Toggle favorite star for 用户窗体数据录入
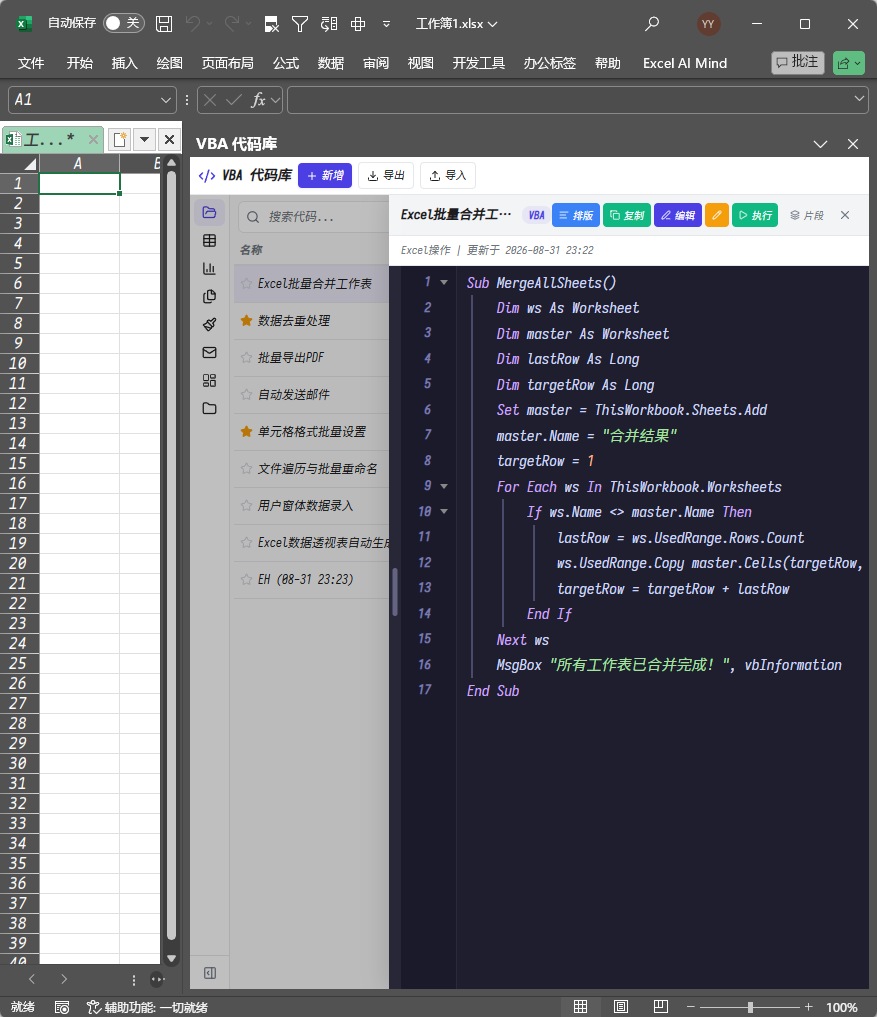The height and width of the screenshot is (1017, 877). (x=246, y=505)
